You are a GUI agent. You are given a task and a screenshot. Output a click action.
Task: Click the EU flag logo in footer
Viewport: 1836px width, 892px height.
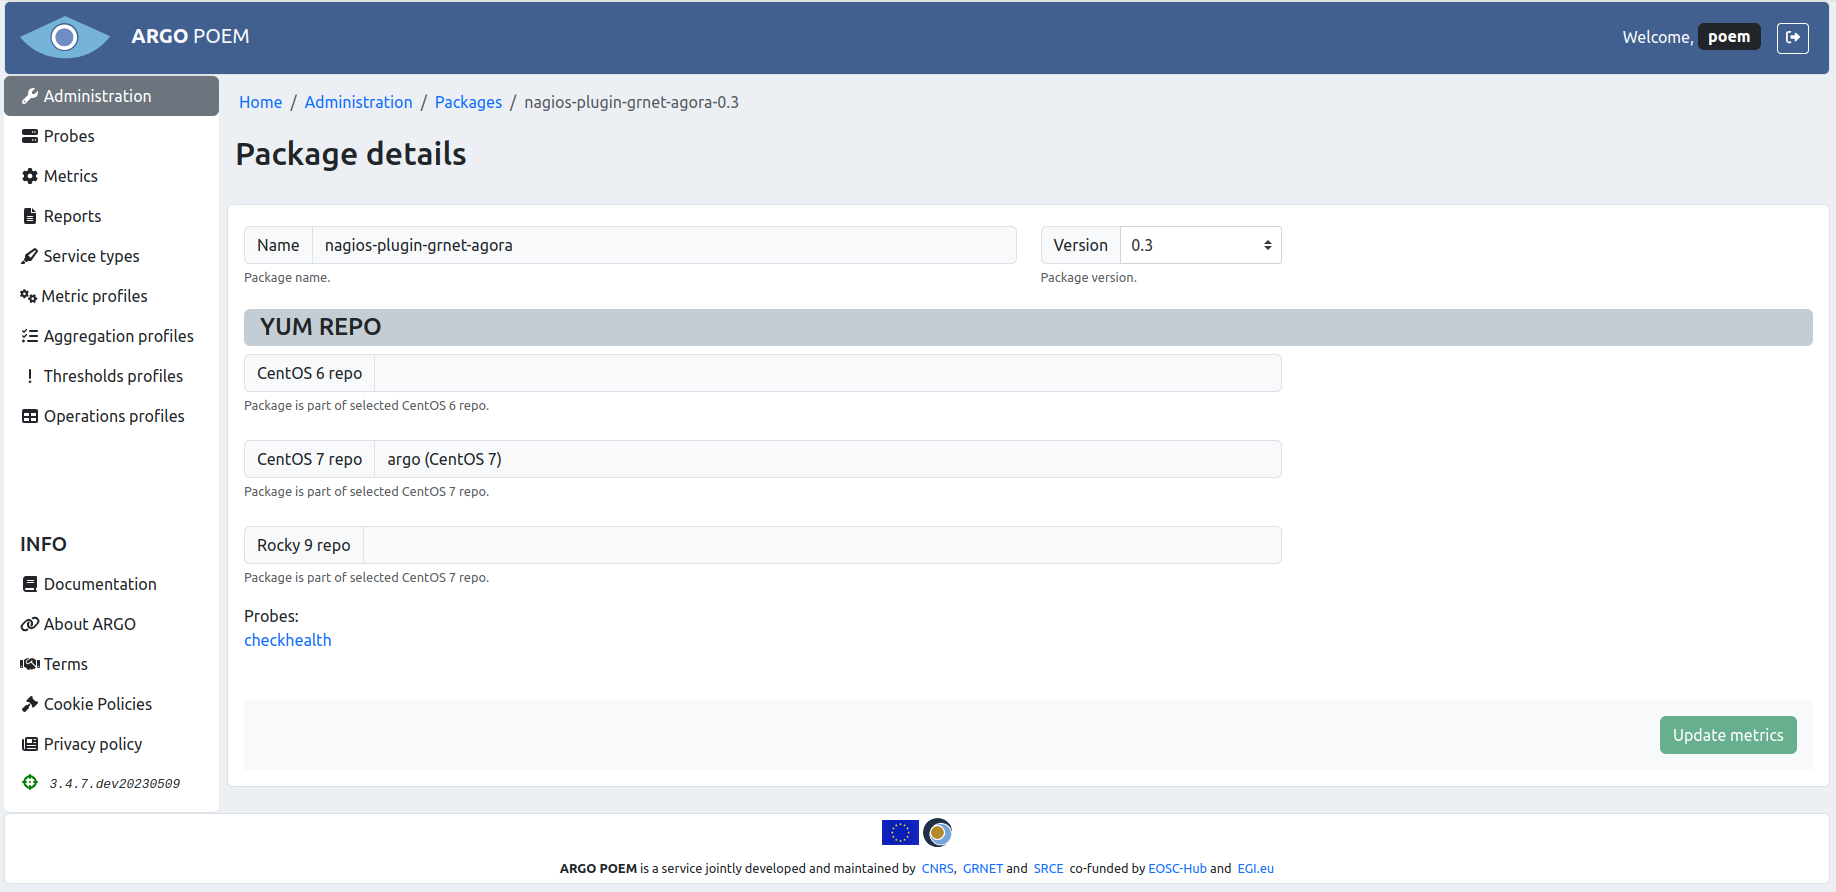tap(899, 832)
